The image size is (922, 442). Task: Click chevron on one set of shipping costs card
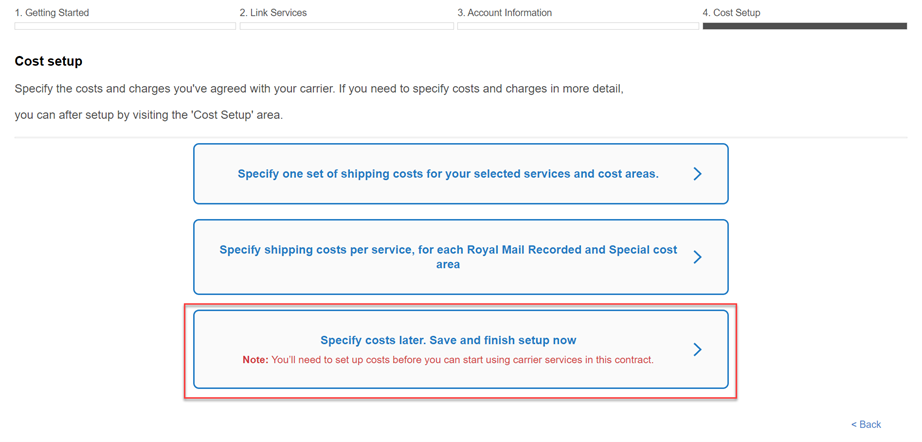click(697, 174)
